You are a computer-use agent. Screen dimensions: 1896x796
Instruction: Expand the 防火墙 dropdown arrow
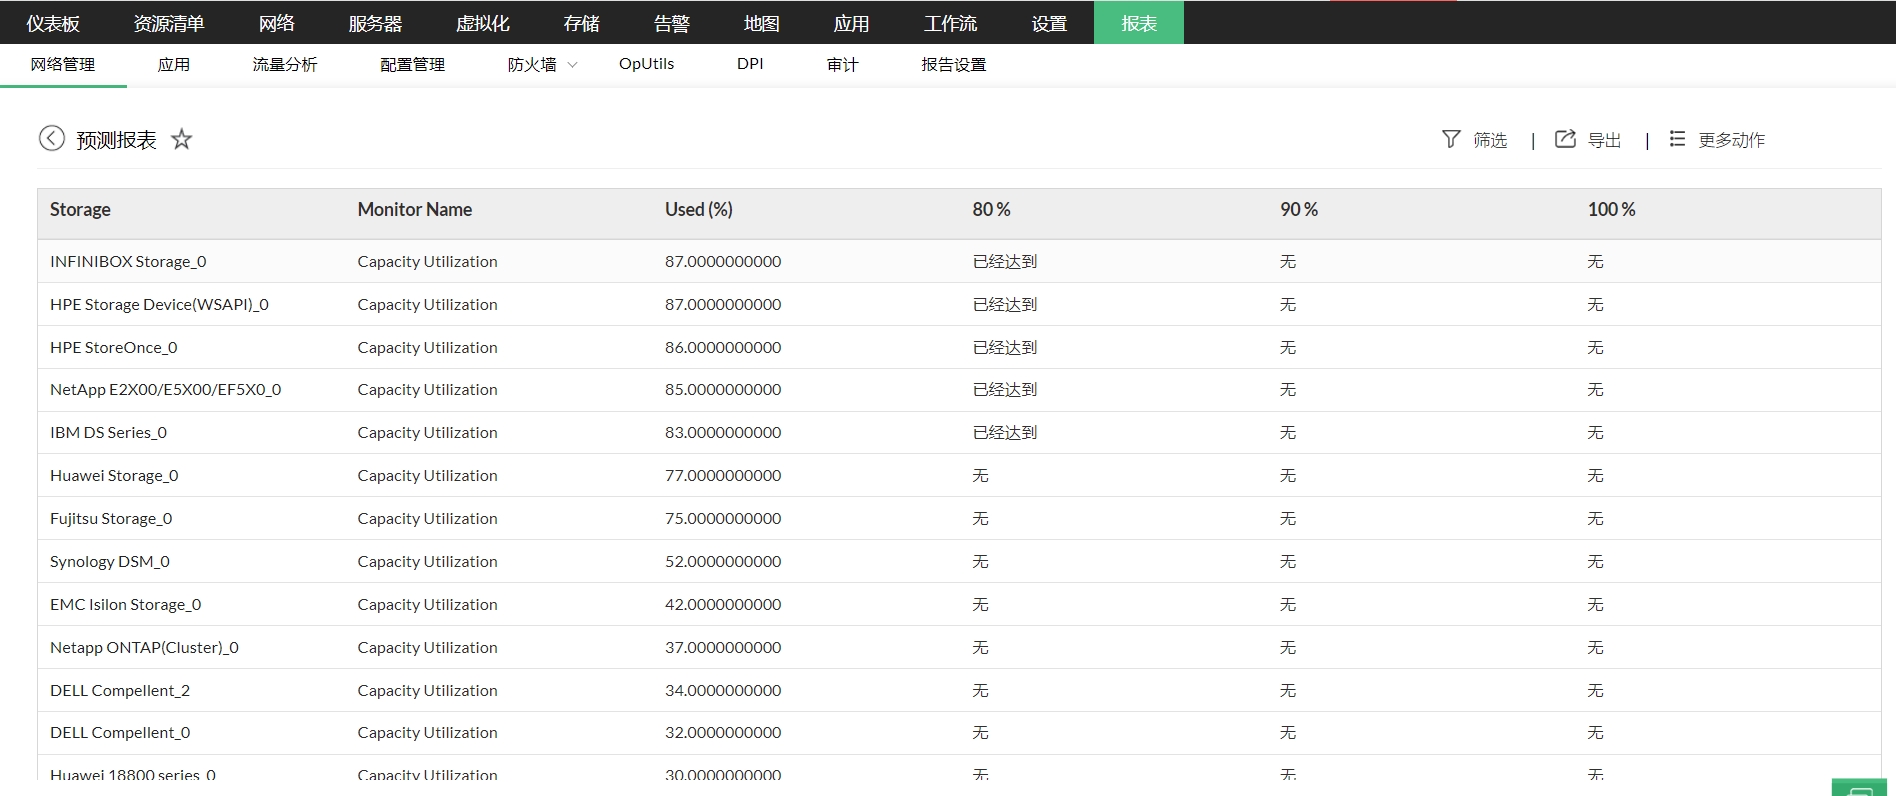[572, 65]
